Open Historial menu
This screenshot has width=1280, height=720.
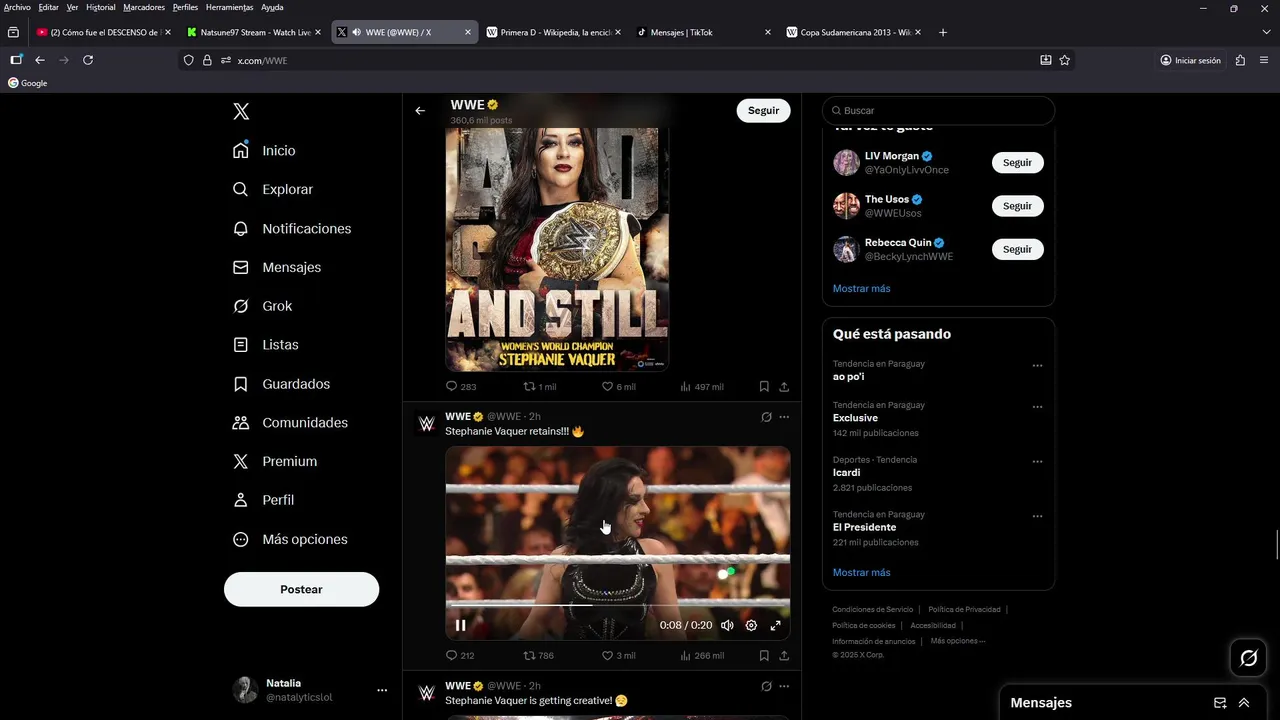[100, 7]
